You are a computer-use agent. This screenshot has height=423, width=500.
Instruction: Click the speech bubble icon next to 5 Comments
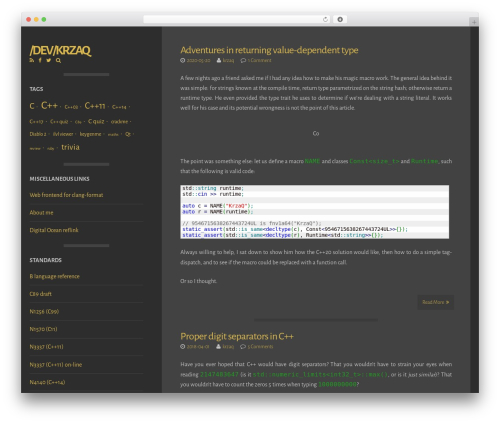pyautogui.click(x=243, y=347)
